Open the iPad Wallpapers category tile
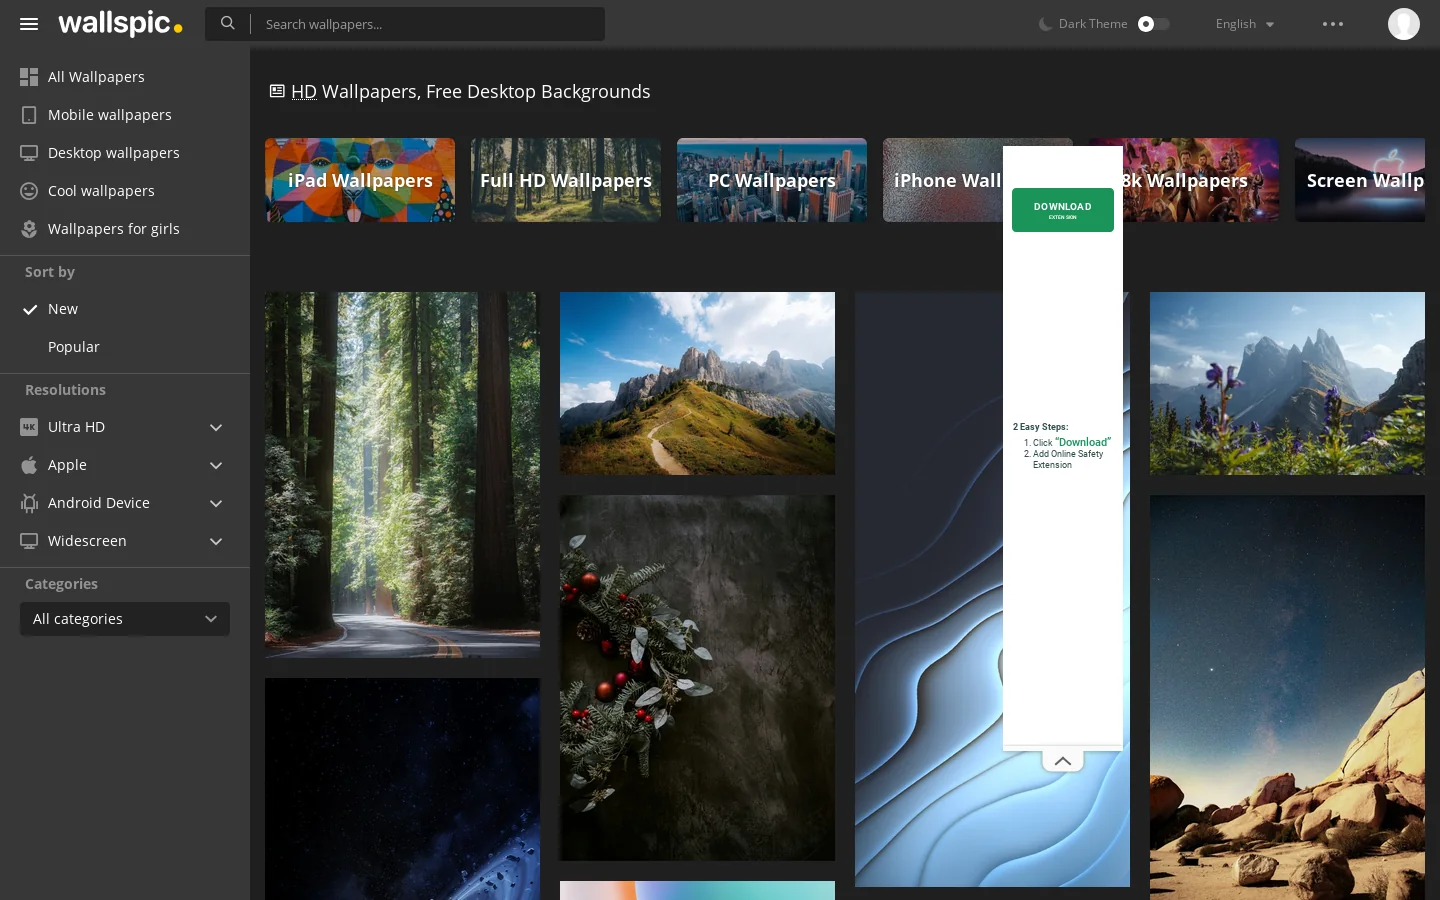Screen dimensions: 1440x900 coord(360,180)
